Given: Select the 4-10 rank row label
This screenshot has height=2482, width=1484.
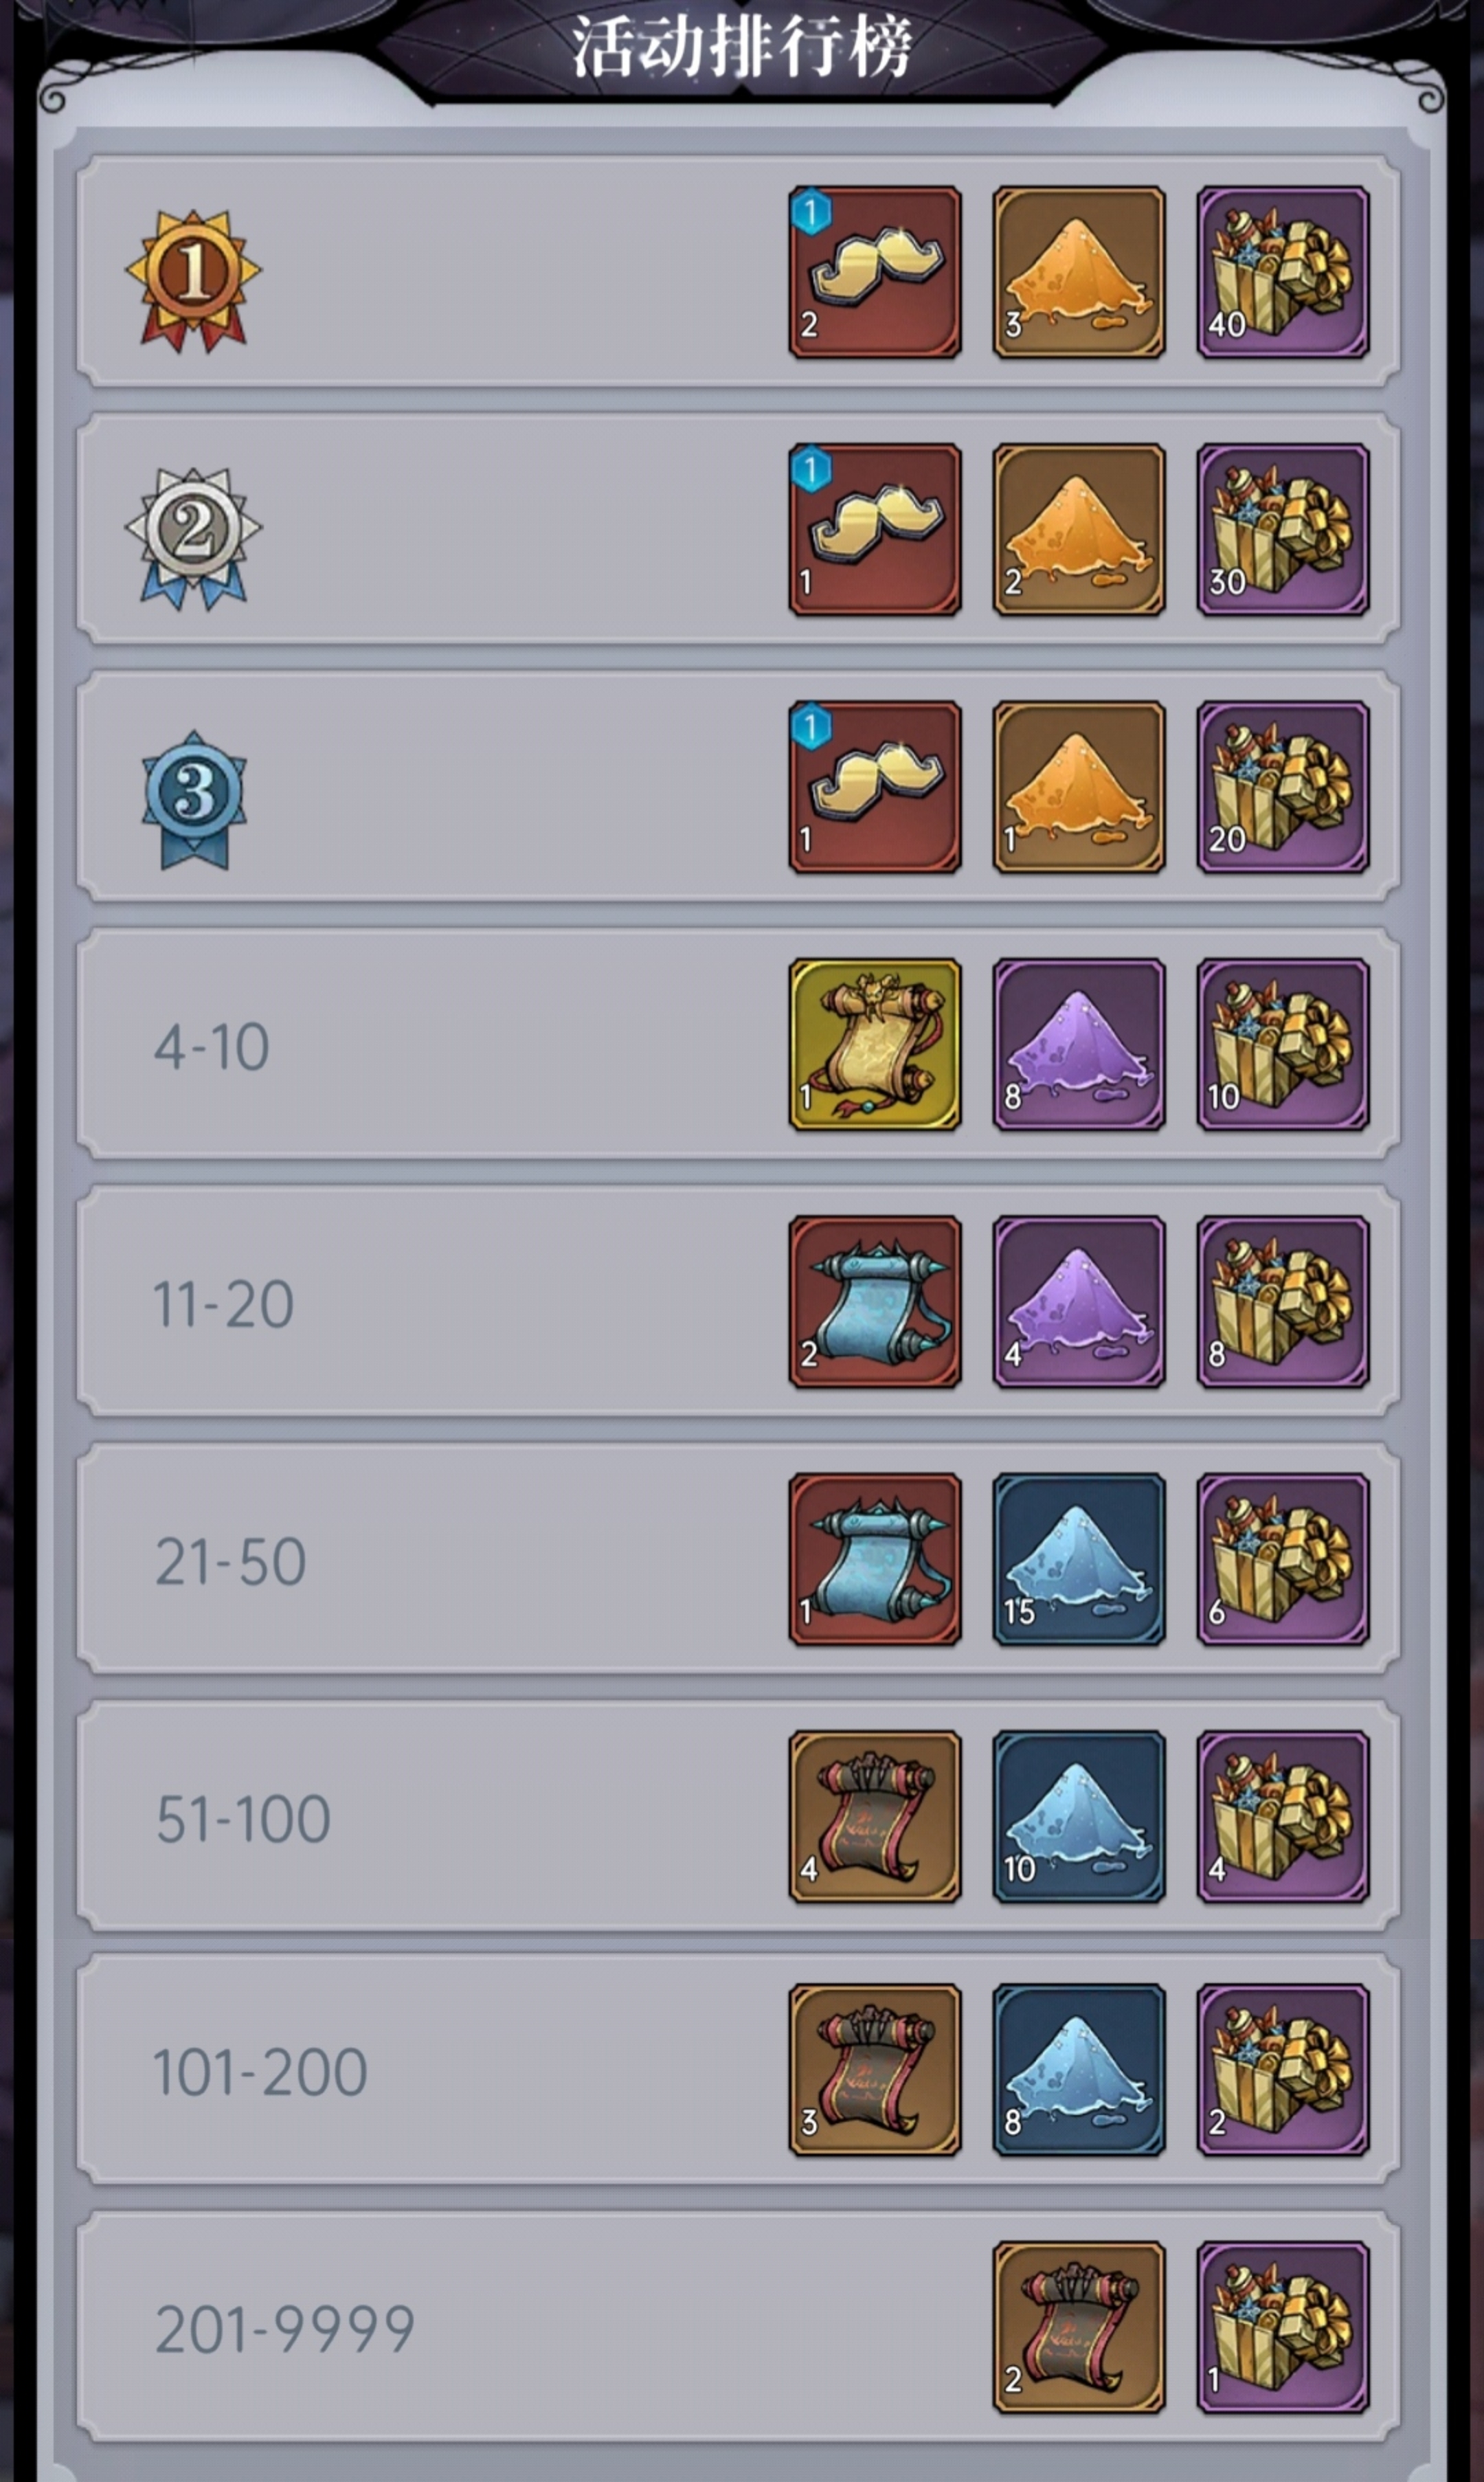Looking at the screenshot, I should [211, 1047].
